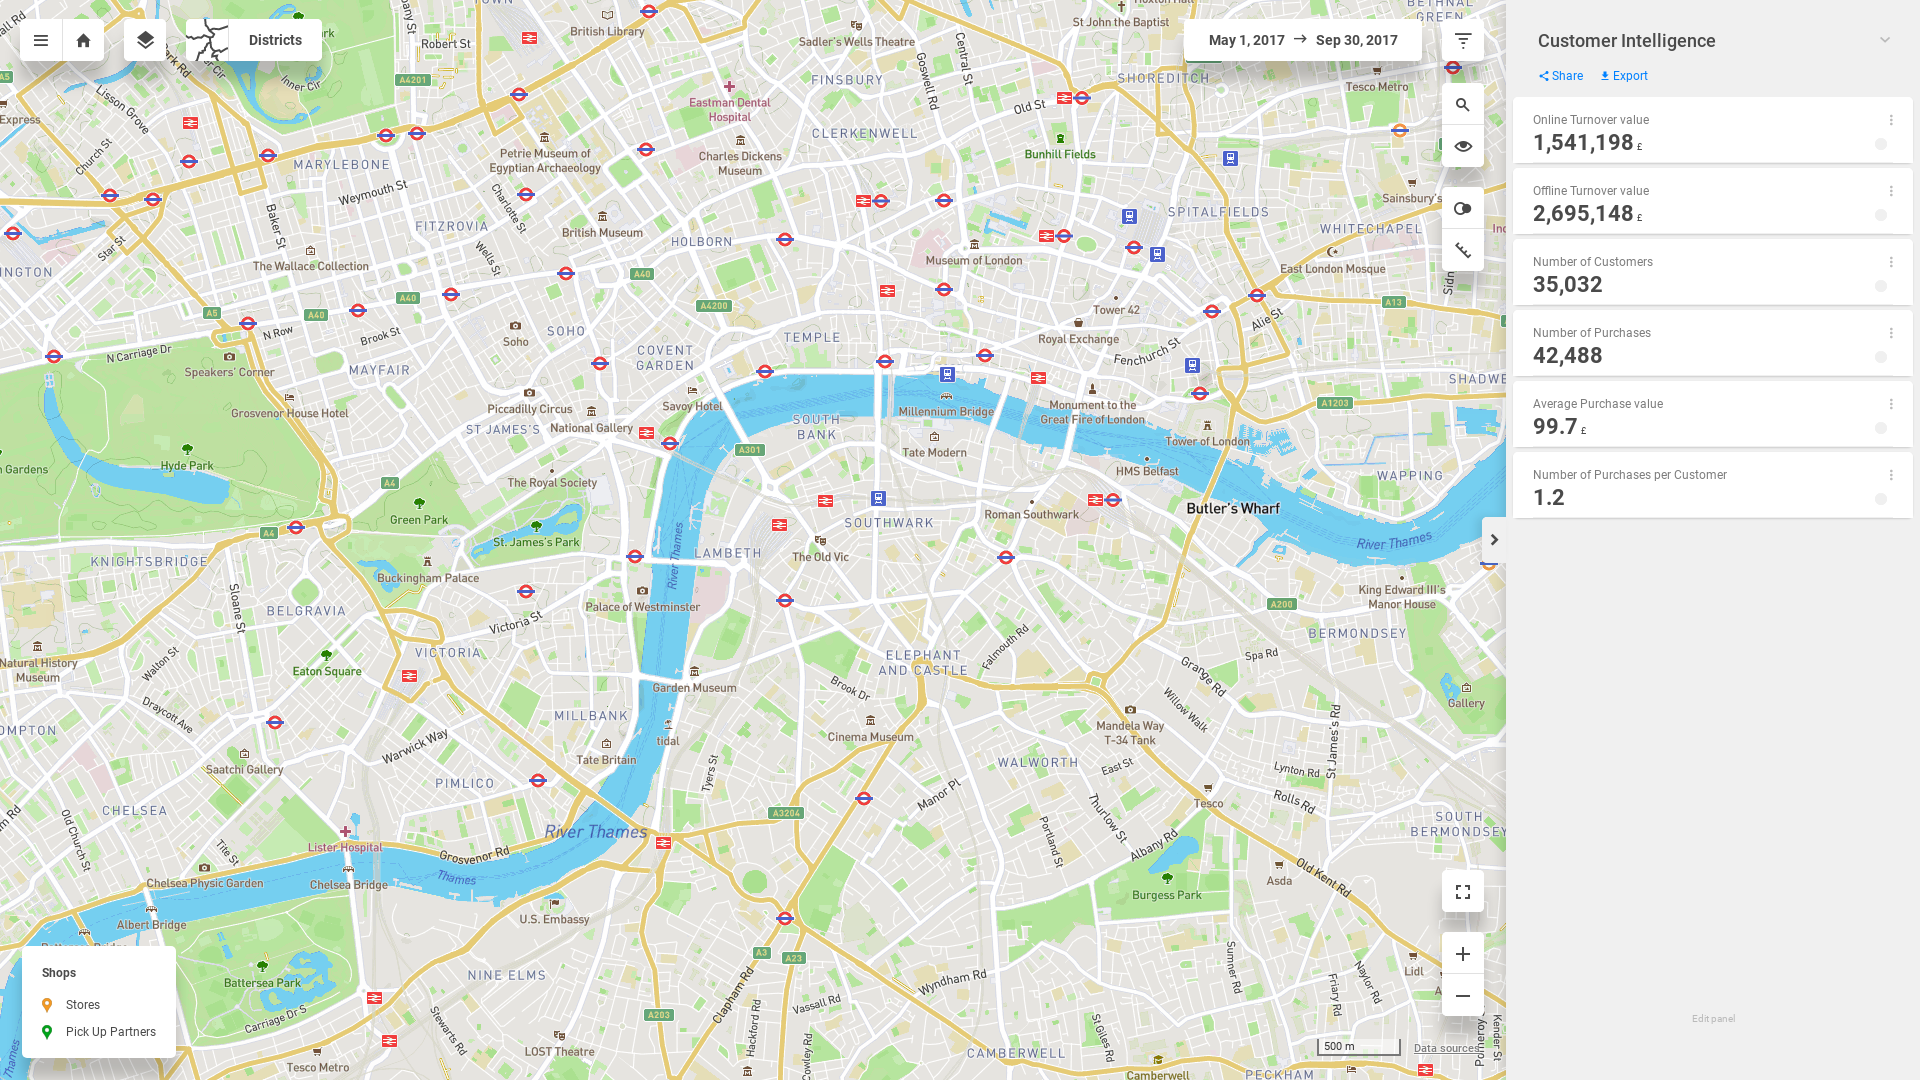
Task: Click the Share link
Action: click(1561, 76)
